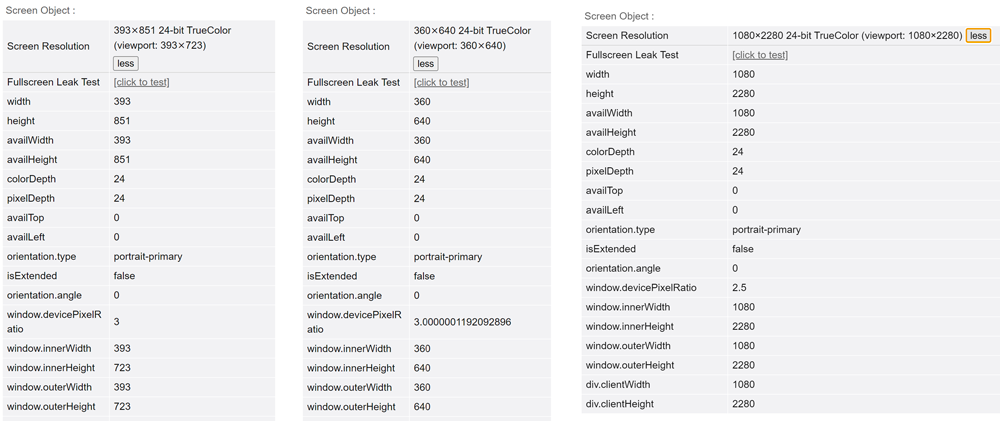This screenshot has height=421, width=1000.
Task: Collapse details with less button under 360×640
Action: [425, 64]
